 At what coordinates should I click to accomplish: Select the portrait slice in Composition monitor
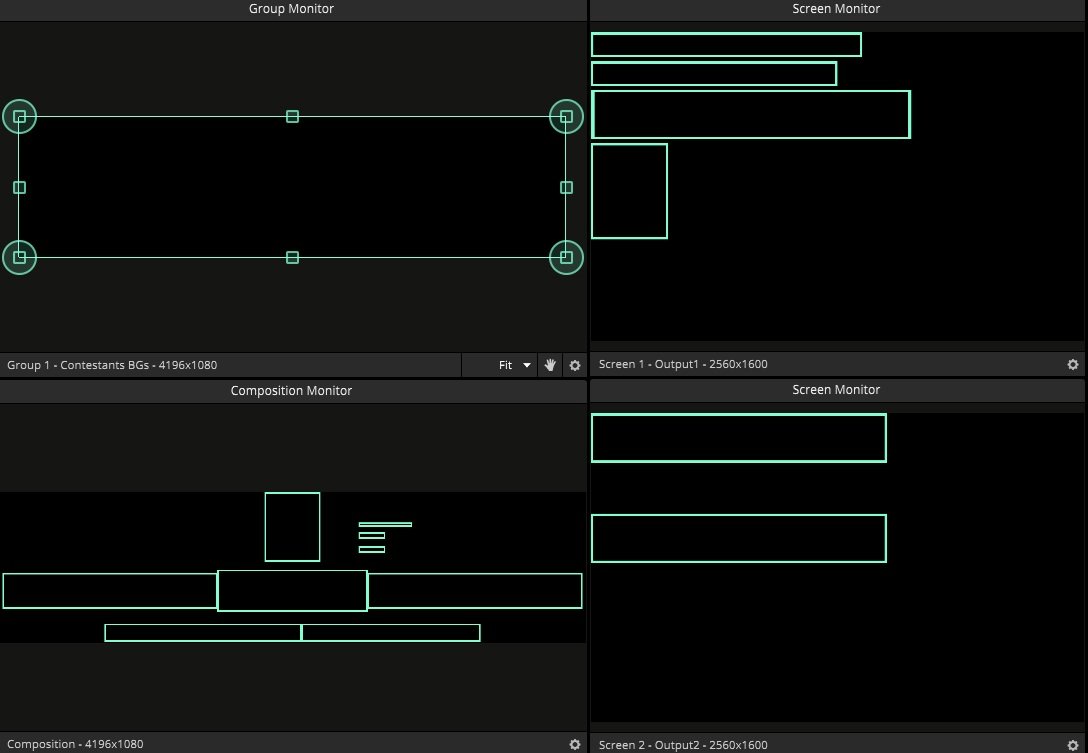[x=292, y=527]
